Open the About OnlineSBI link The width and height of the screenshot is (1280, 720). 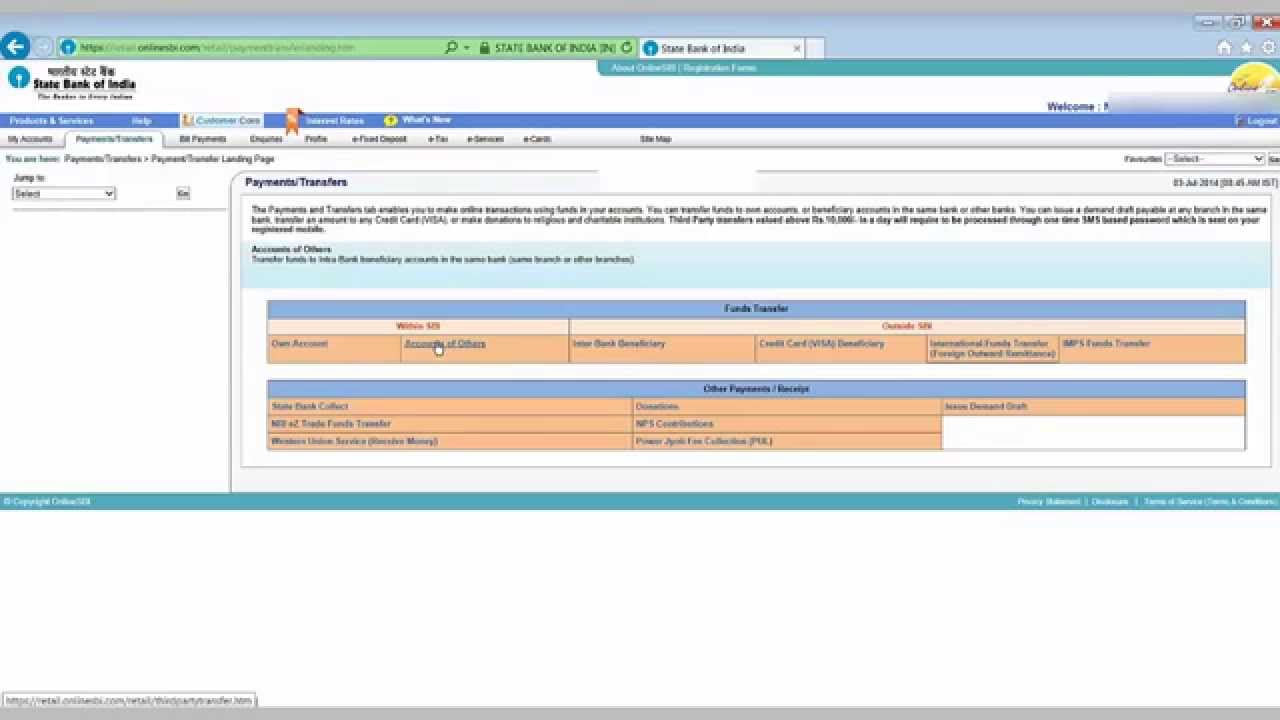(644, 68)
